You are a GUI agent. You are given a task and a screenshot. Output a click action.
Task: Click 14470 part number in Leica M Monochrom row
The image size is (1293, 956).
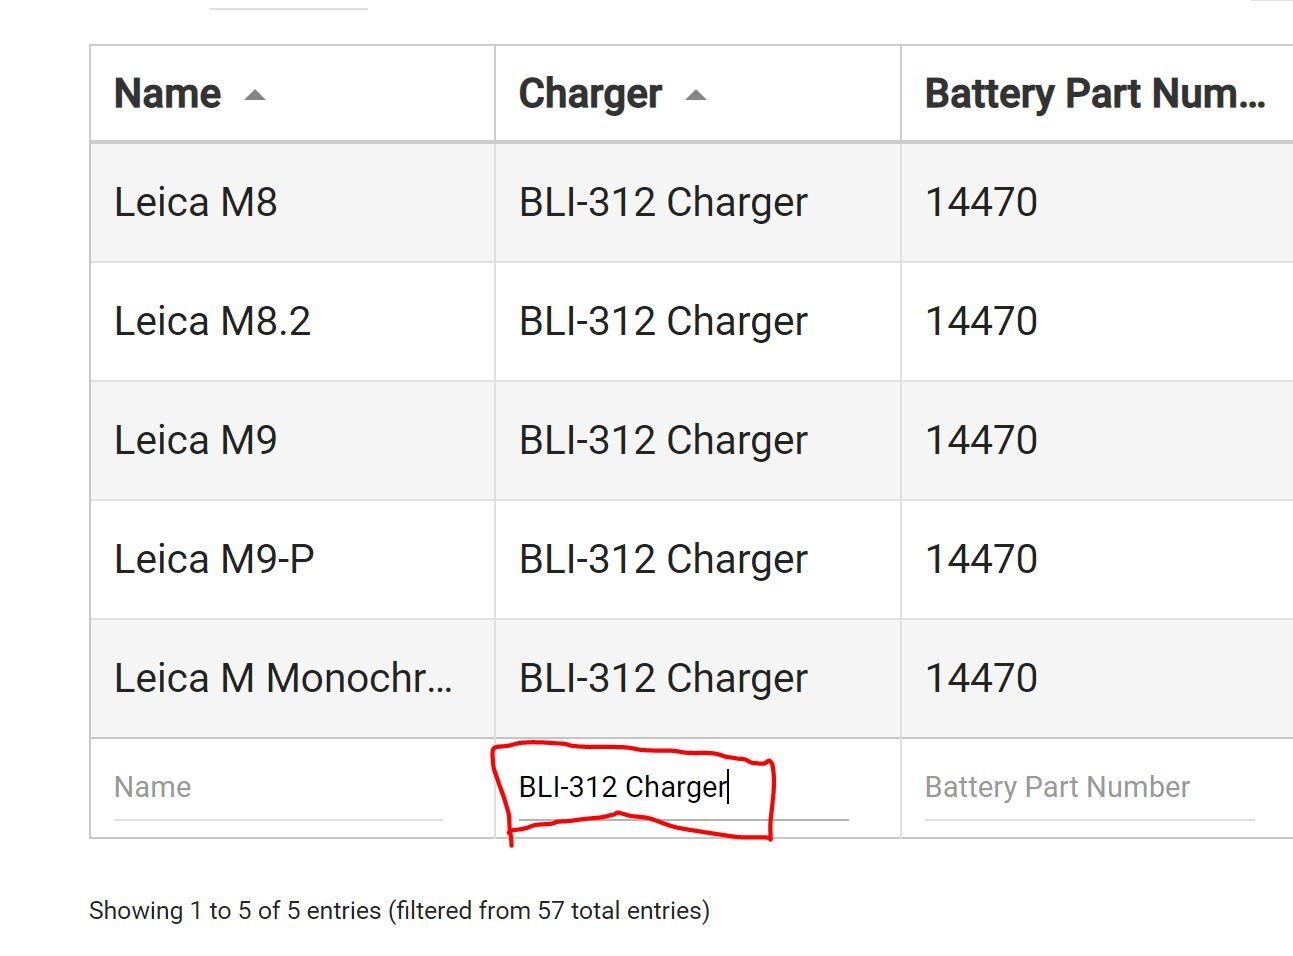981,679
